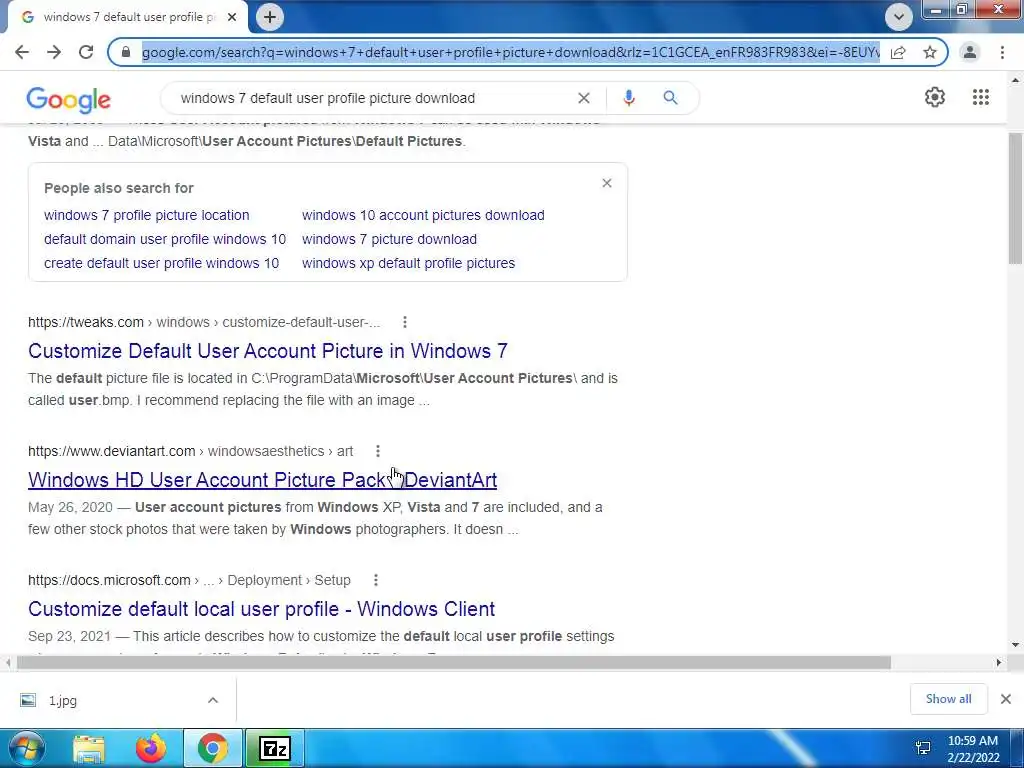Go back to the previous page
Viewport: 1024px width, 768px height.
(22, 52)
